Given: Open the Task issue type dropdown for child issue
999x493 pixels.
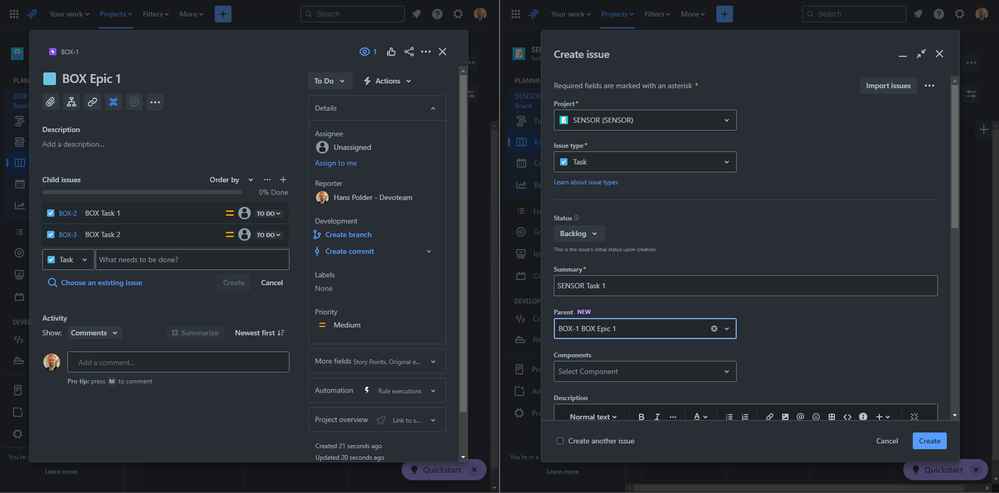Looking at the screenshot, I should click(68, 260).
